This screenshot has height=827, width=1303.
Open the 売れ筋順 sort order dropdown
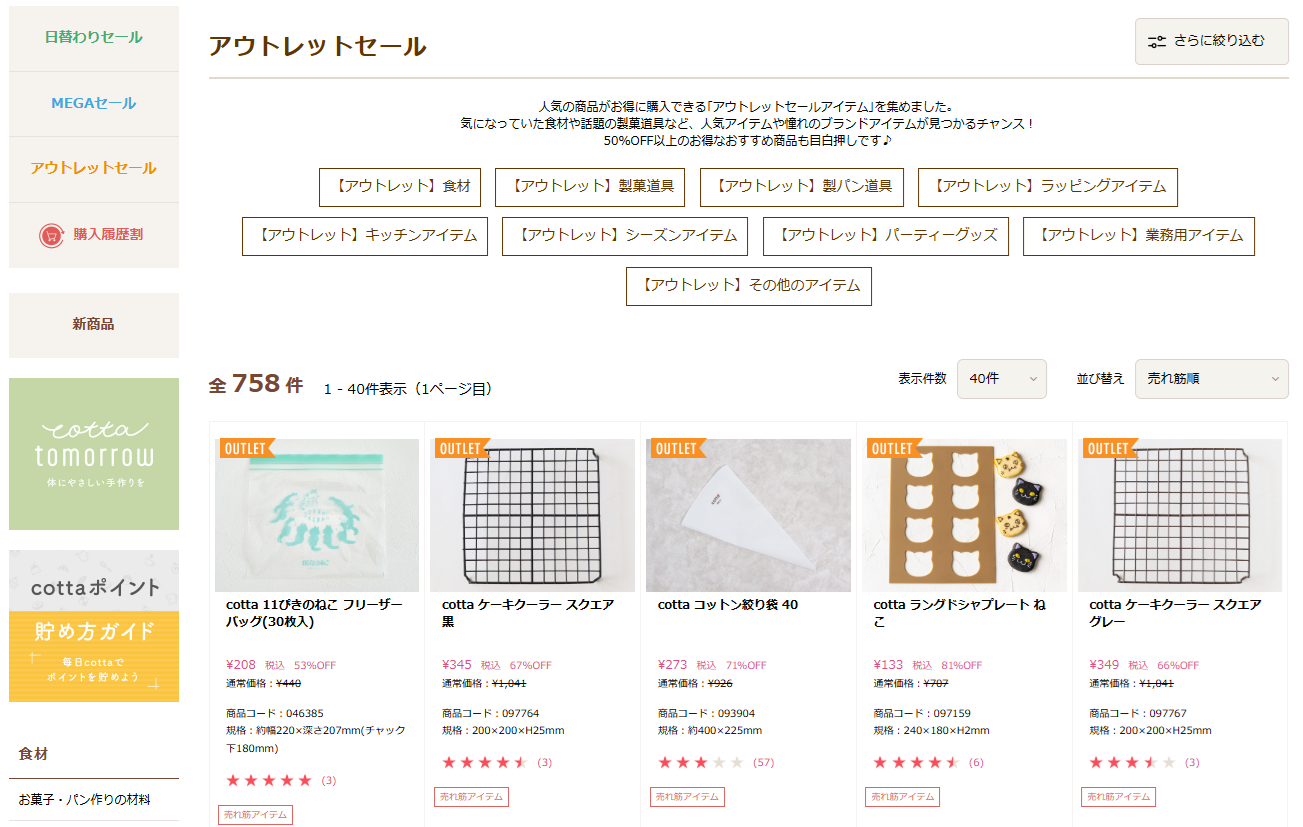(x=1211, y=379)
